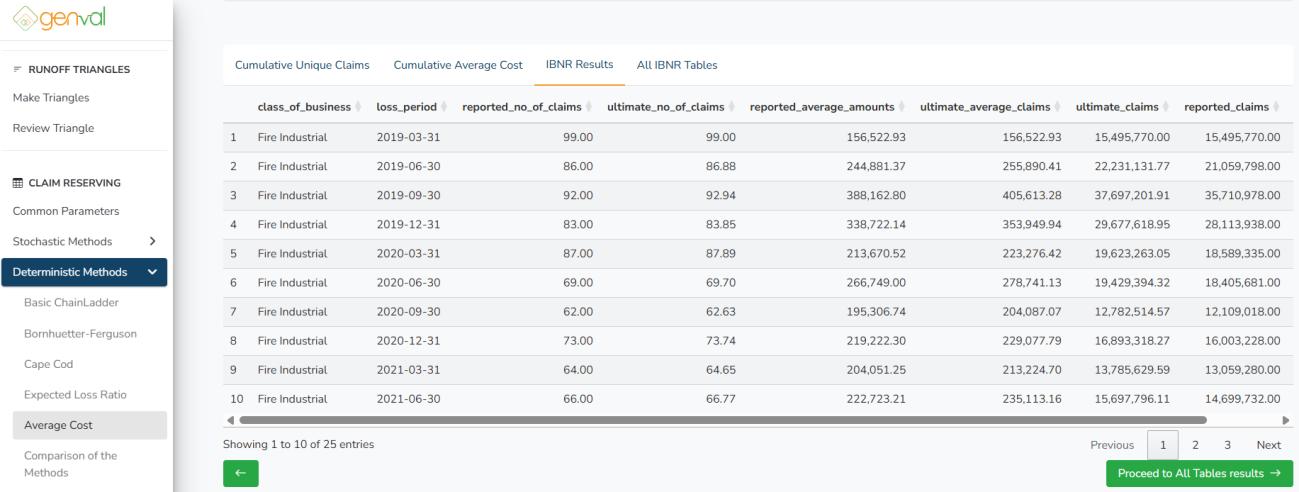Click the scrollbar's left arrow

pyautogui.click(x=229, y=421)
